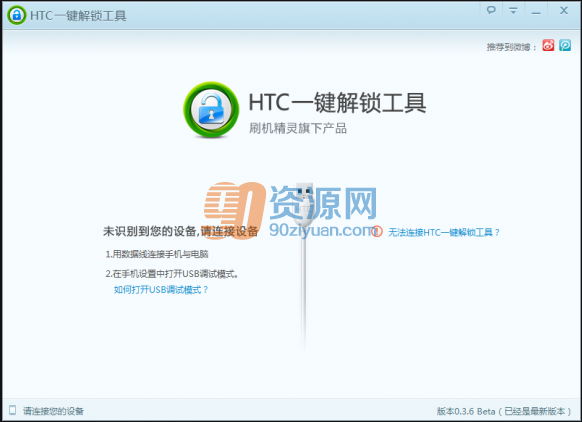Click the feedback speech bubble icon
Screen dimensions: 582x422
491,10
